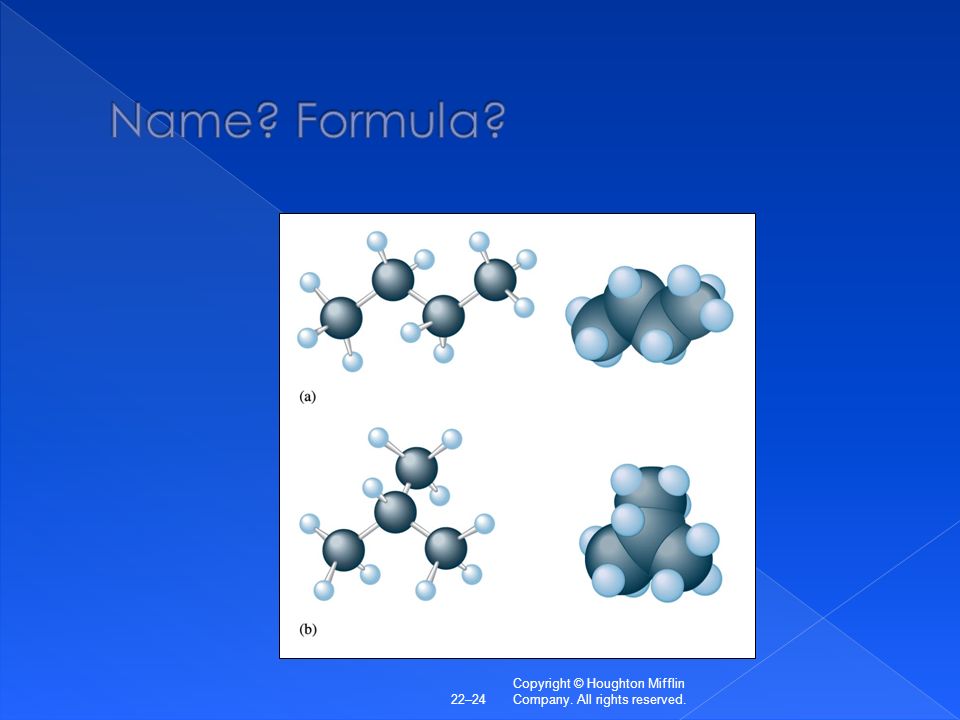Click the slide title "Name? Formula?"
The height and width of the screenshot is (720, 960).
click(x=307, y=120)
